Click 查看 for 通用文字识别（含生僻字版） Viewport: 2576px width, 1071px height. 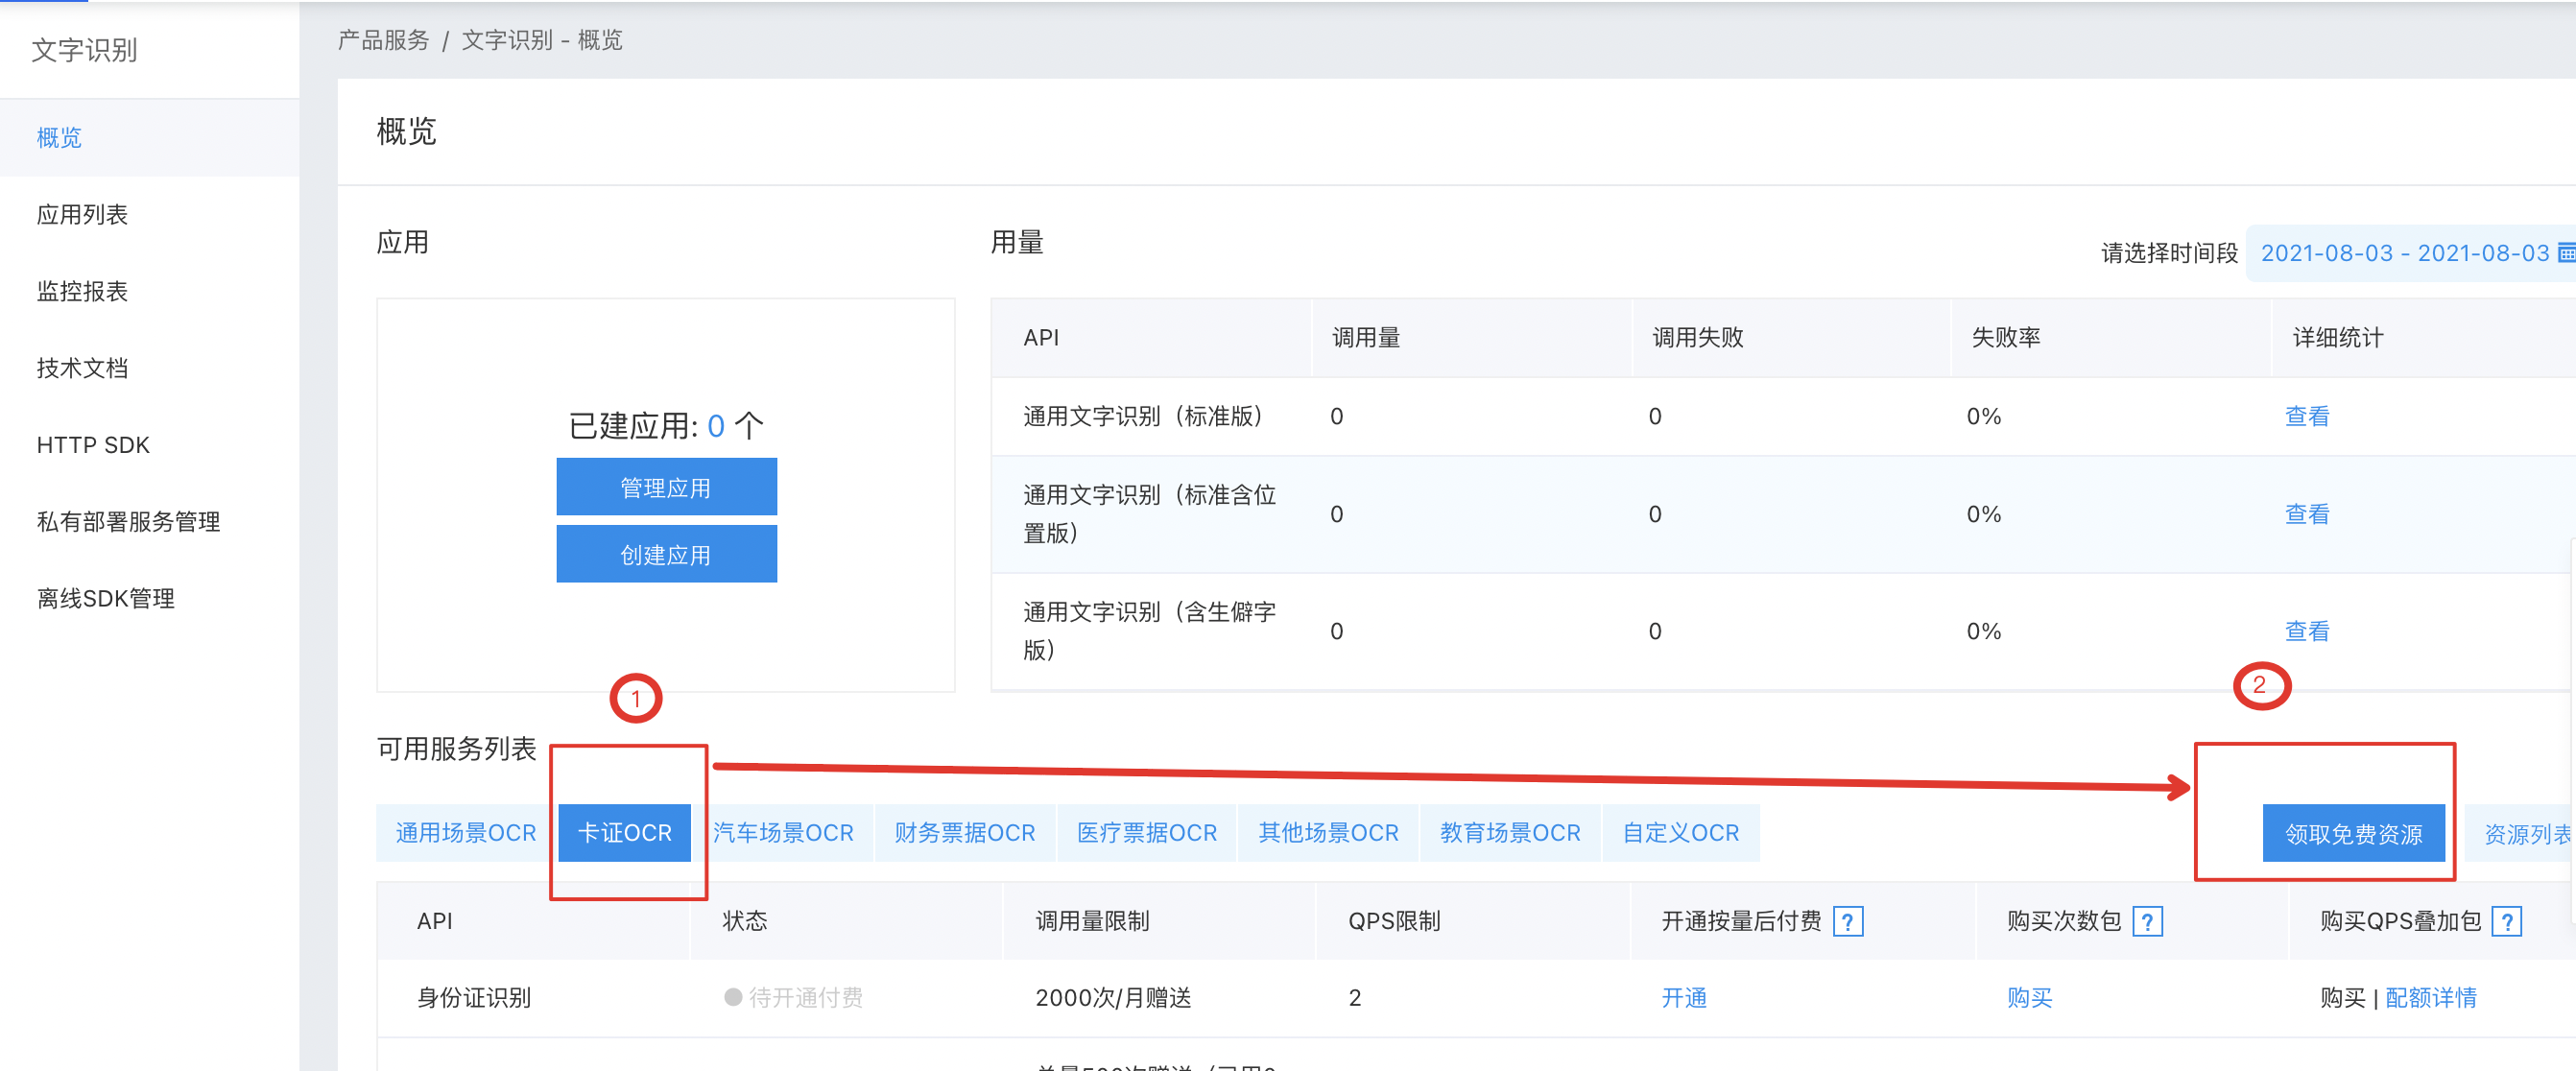click(2307, 631)
